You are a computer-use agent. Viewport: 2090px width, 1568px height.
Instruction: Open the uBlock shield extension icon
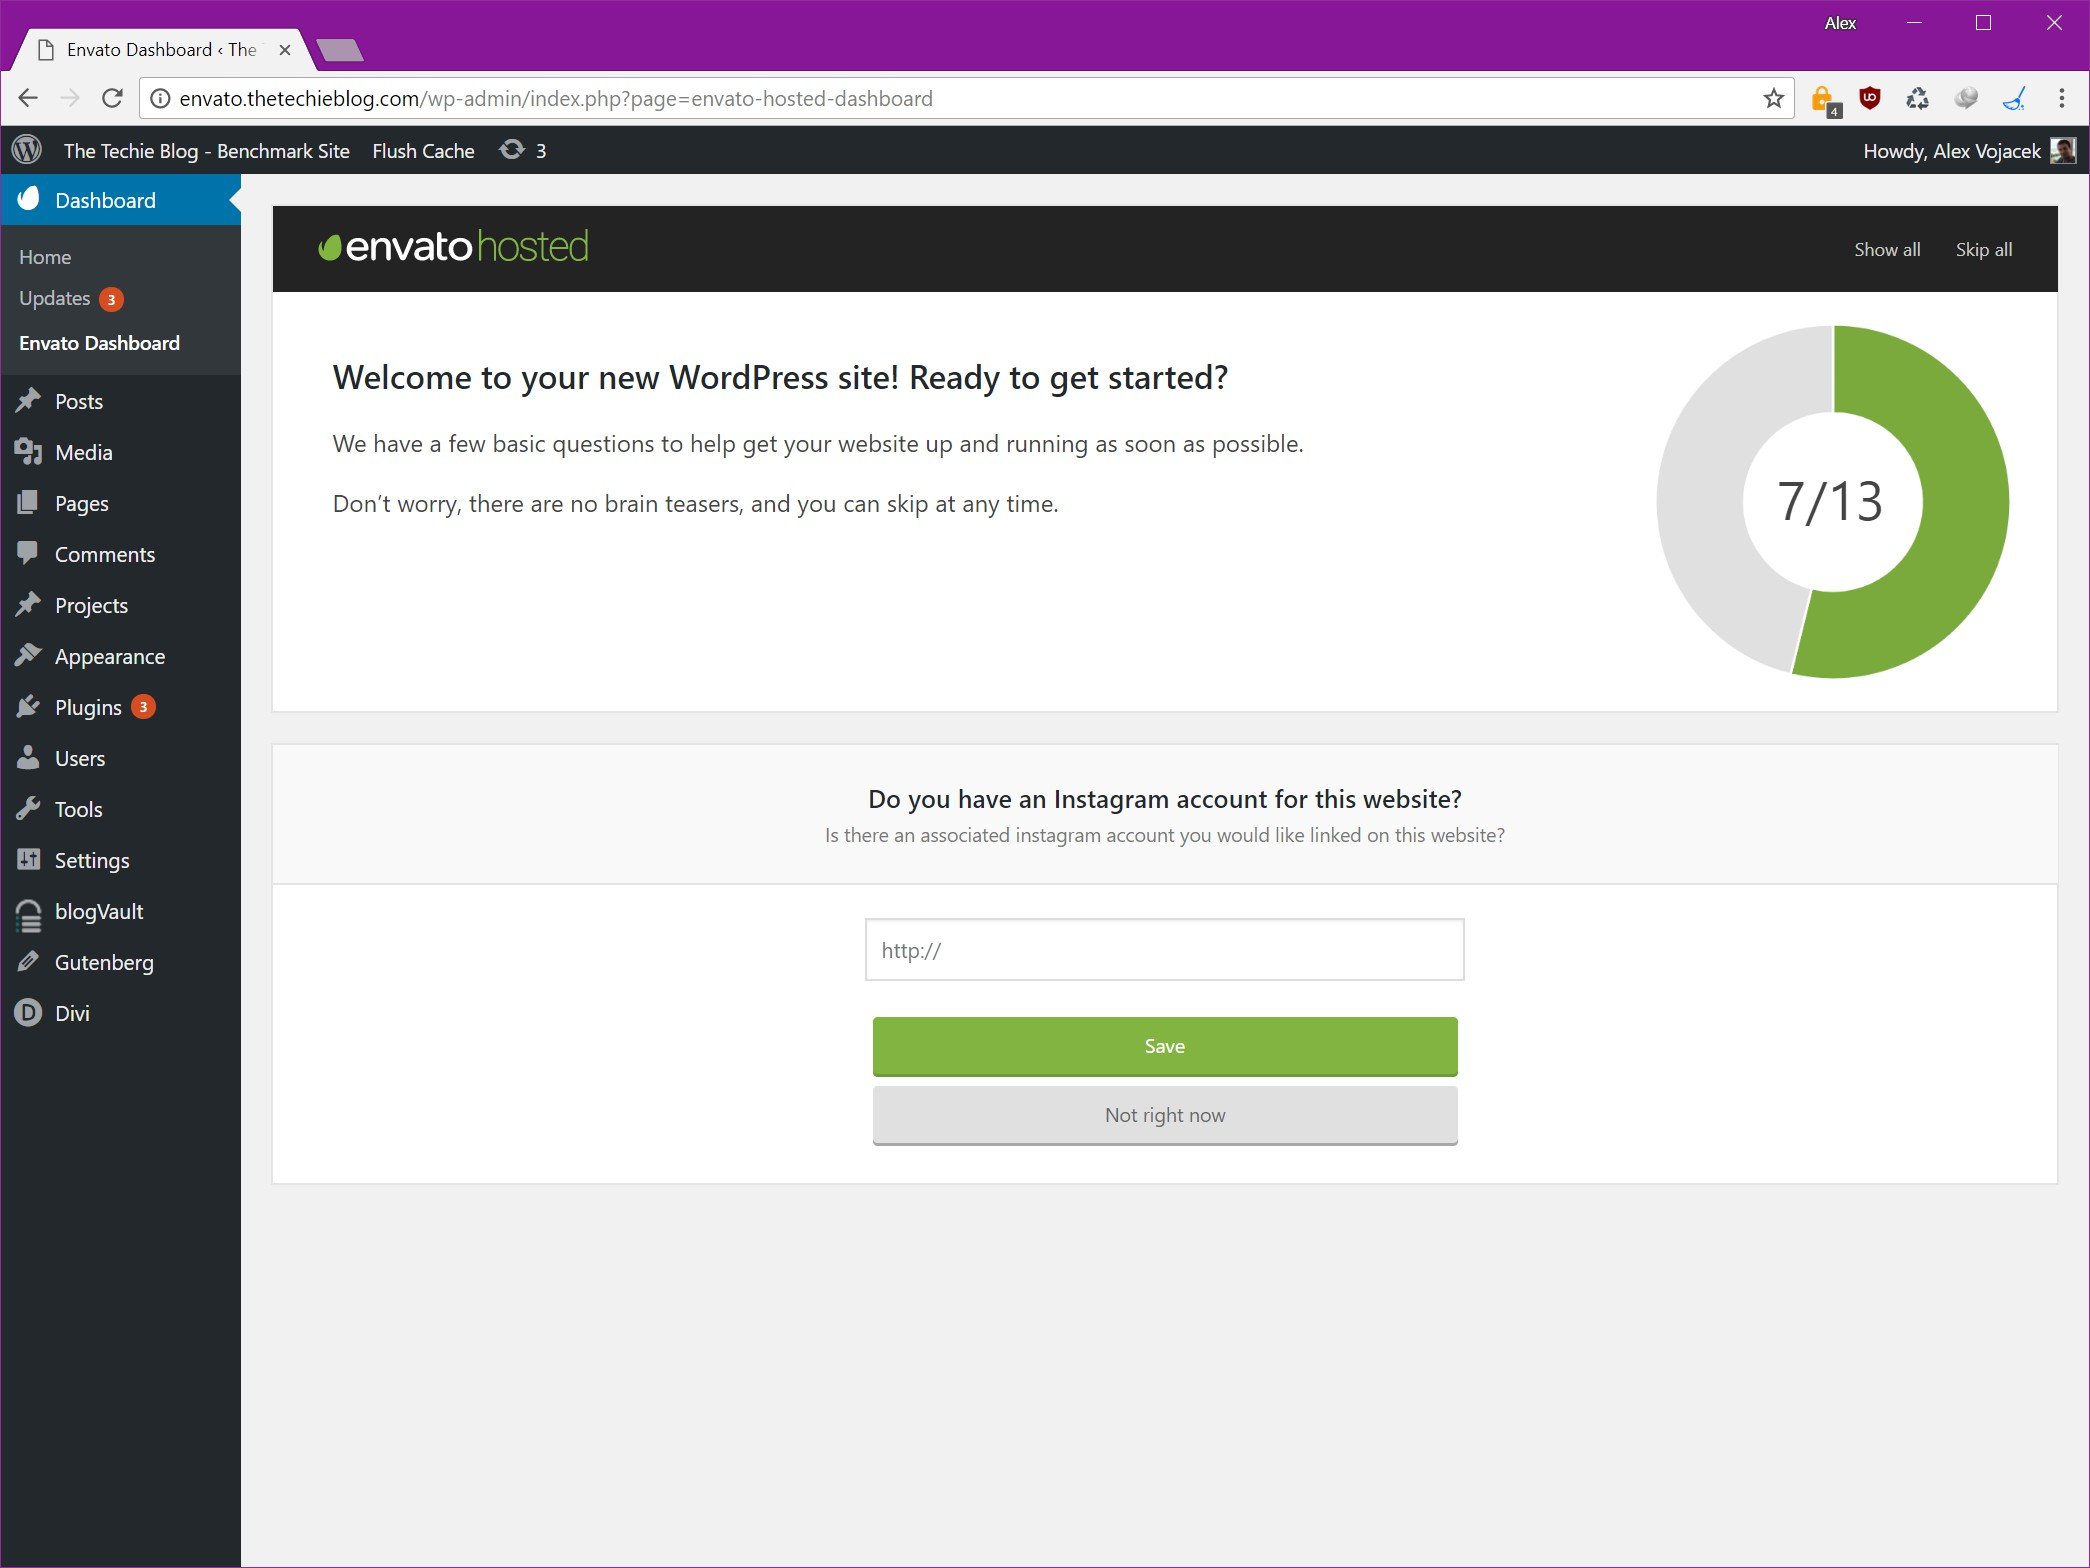coord(1869,98)
